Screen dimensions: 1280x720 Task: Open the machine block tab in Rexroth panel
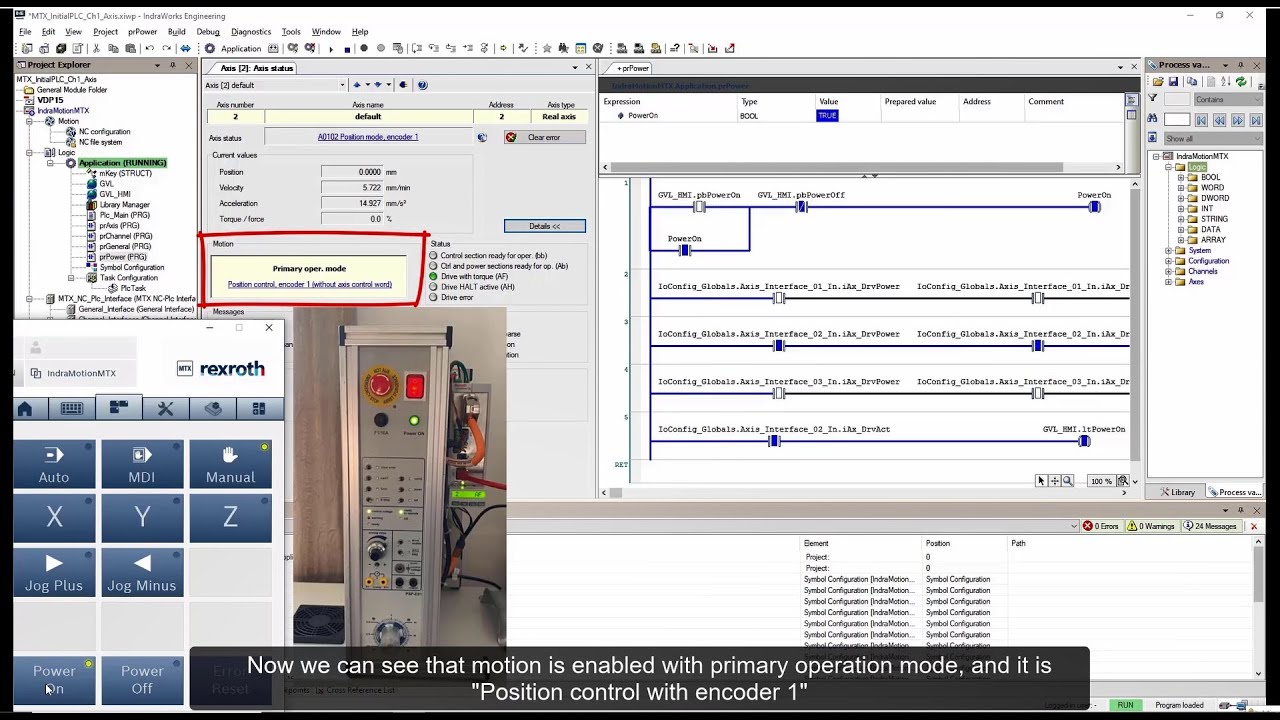pyautogui.click(x=213, y=408)
